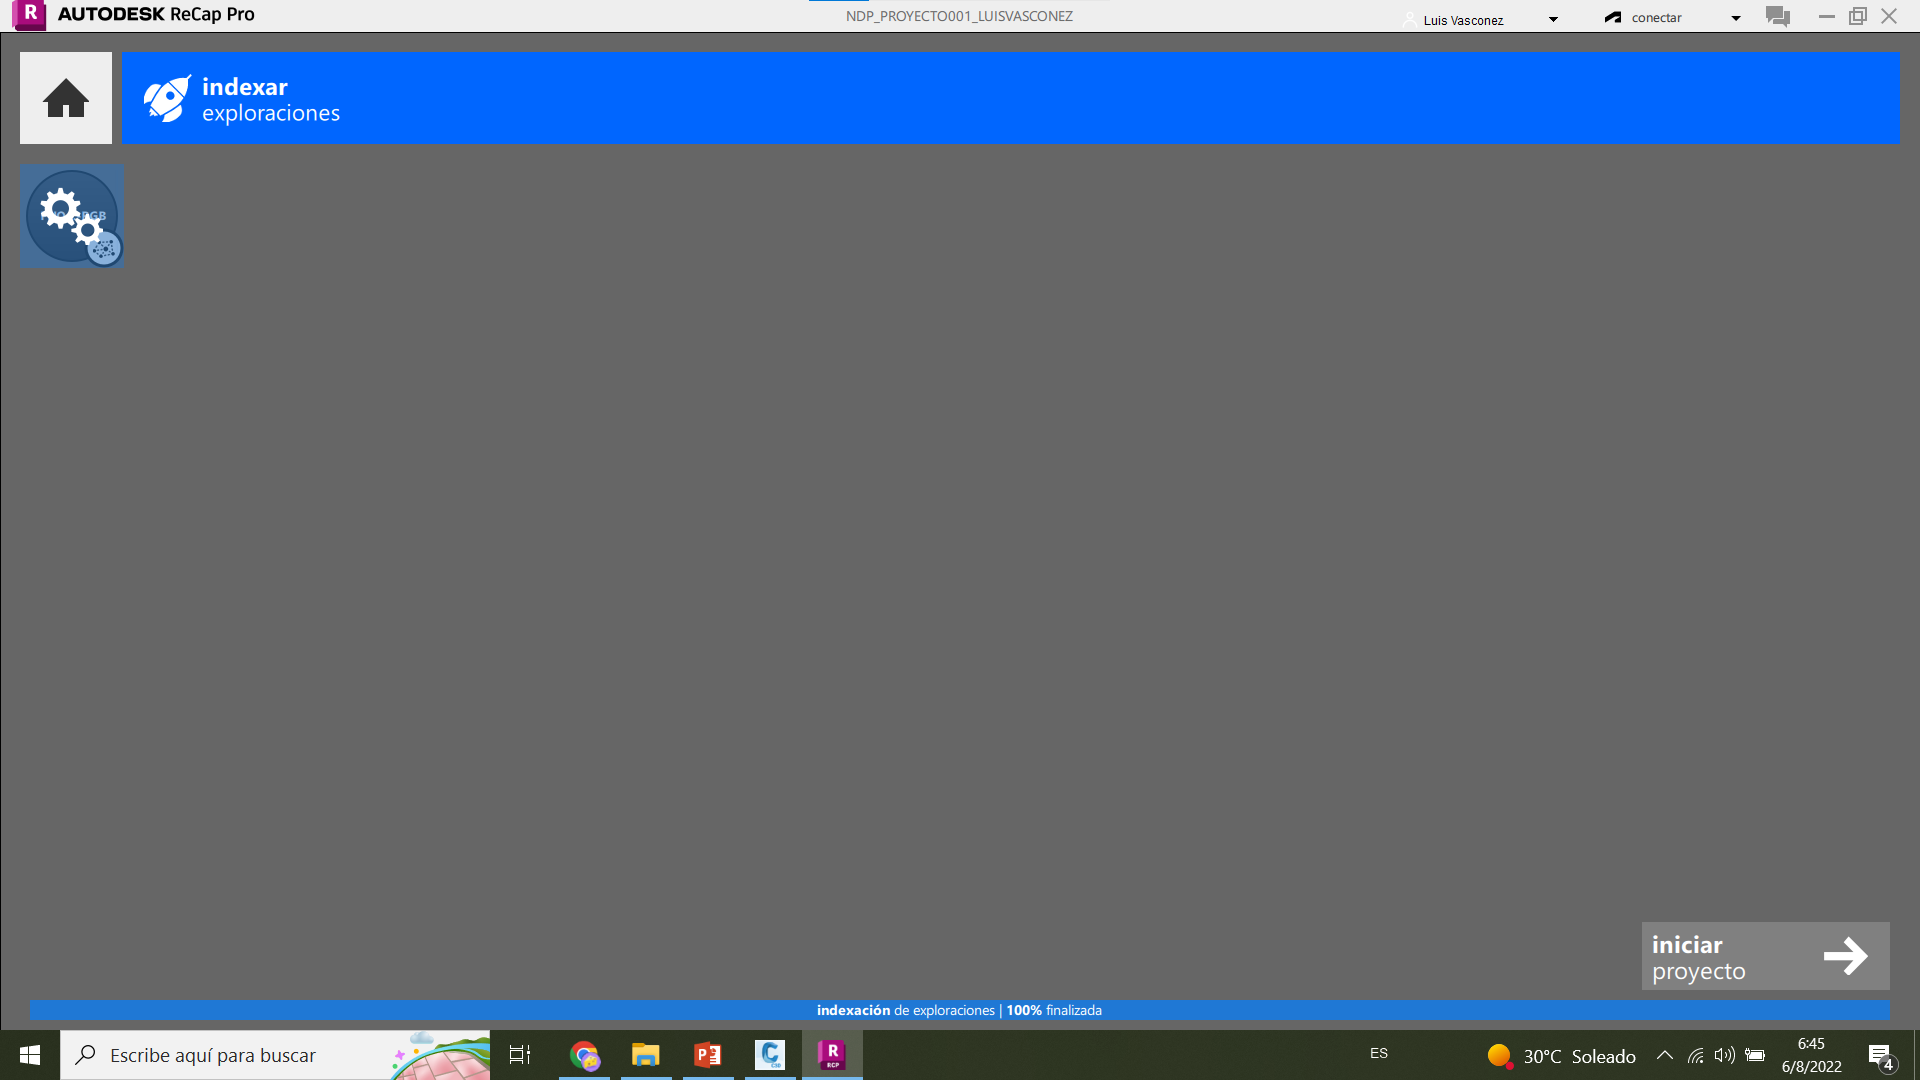This screenshot has width=1920, height=1080.
Task: Expand the conectar dropdown arrow
Action: click(1736, 18)
